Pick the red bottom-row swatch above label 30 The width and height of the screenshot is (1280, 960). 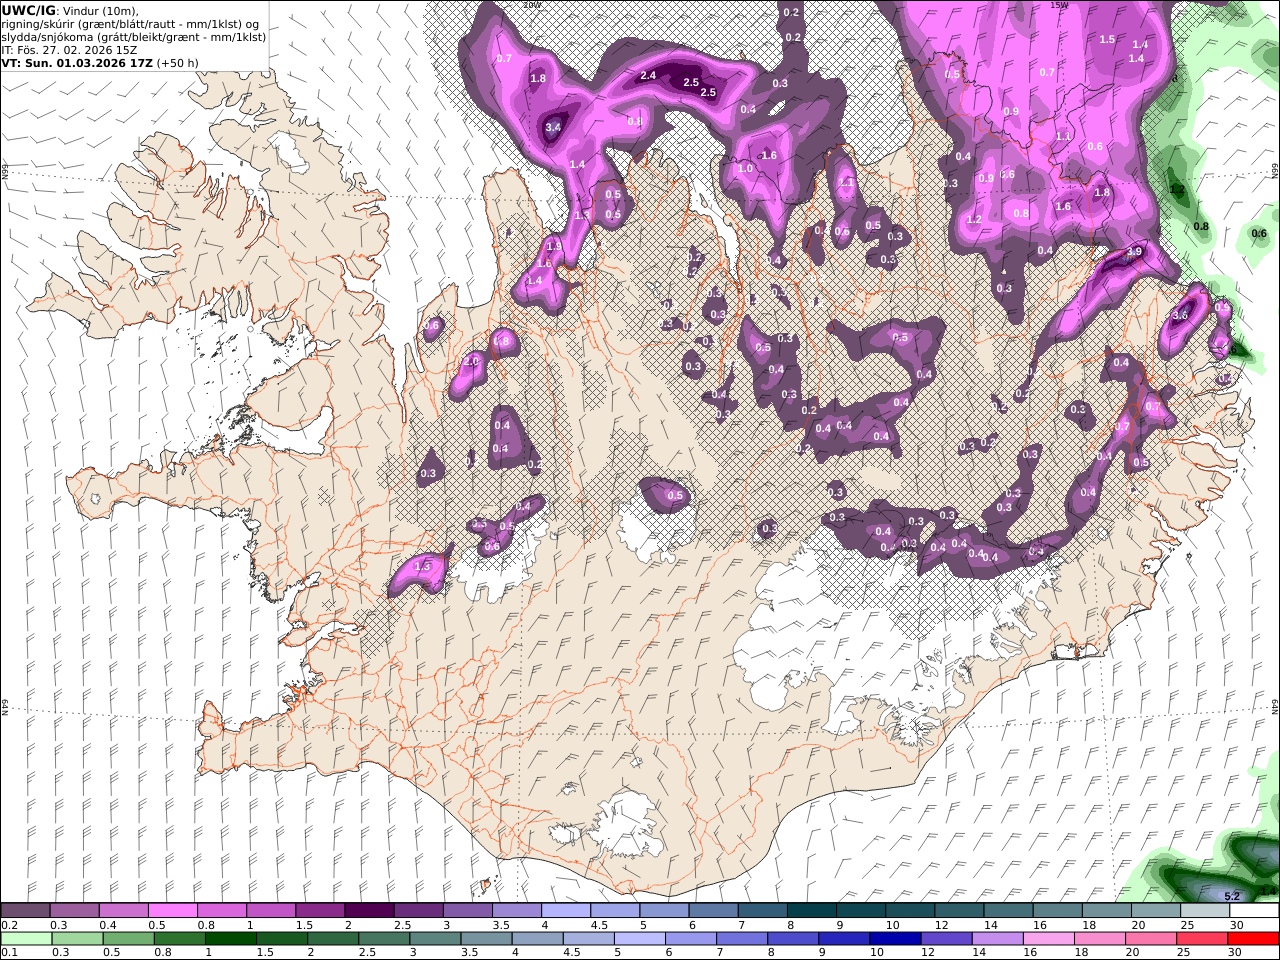[x=1252, y=939]
